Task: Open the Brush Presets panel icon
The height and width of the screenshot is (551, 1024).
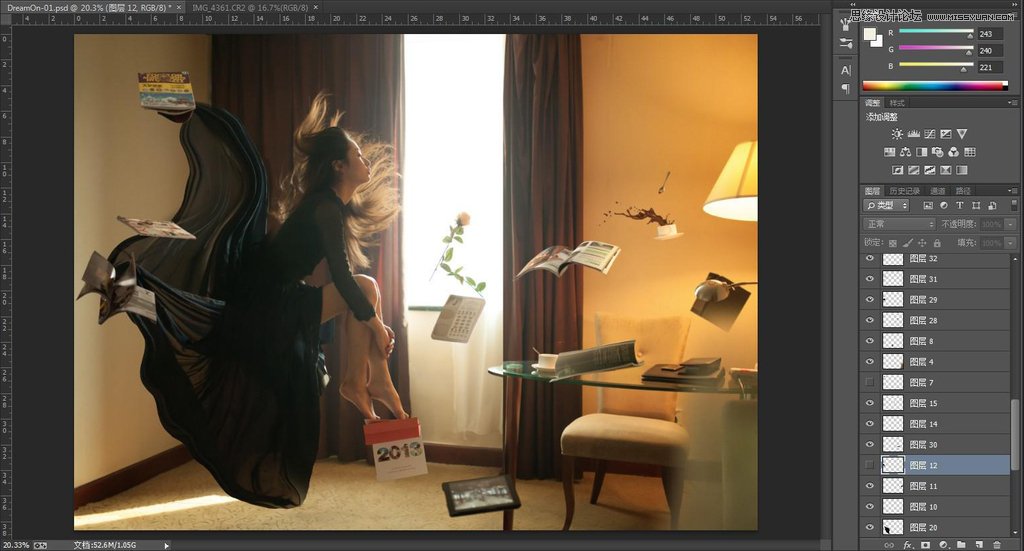Action: click(846, 25)
